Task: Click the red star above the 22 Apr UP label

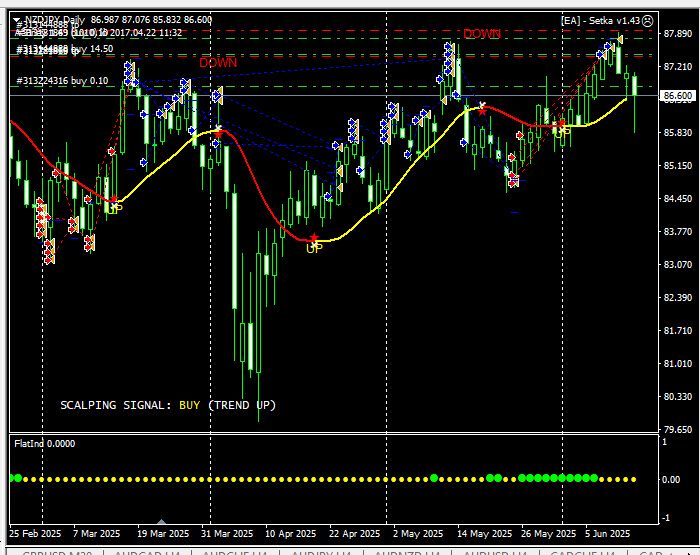Action: pyautogui.click(x=314, y=238)
